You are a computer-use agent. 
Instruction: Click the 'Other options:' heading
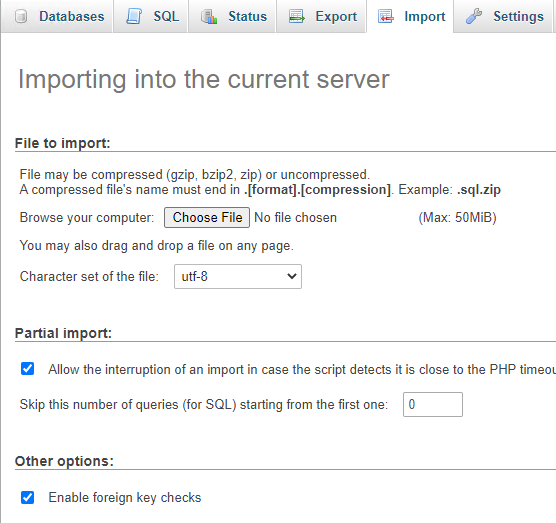64,461
